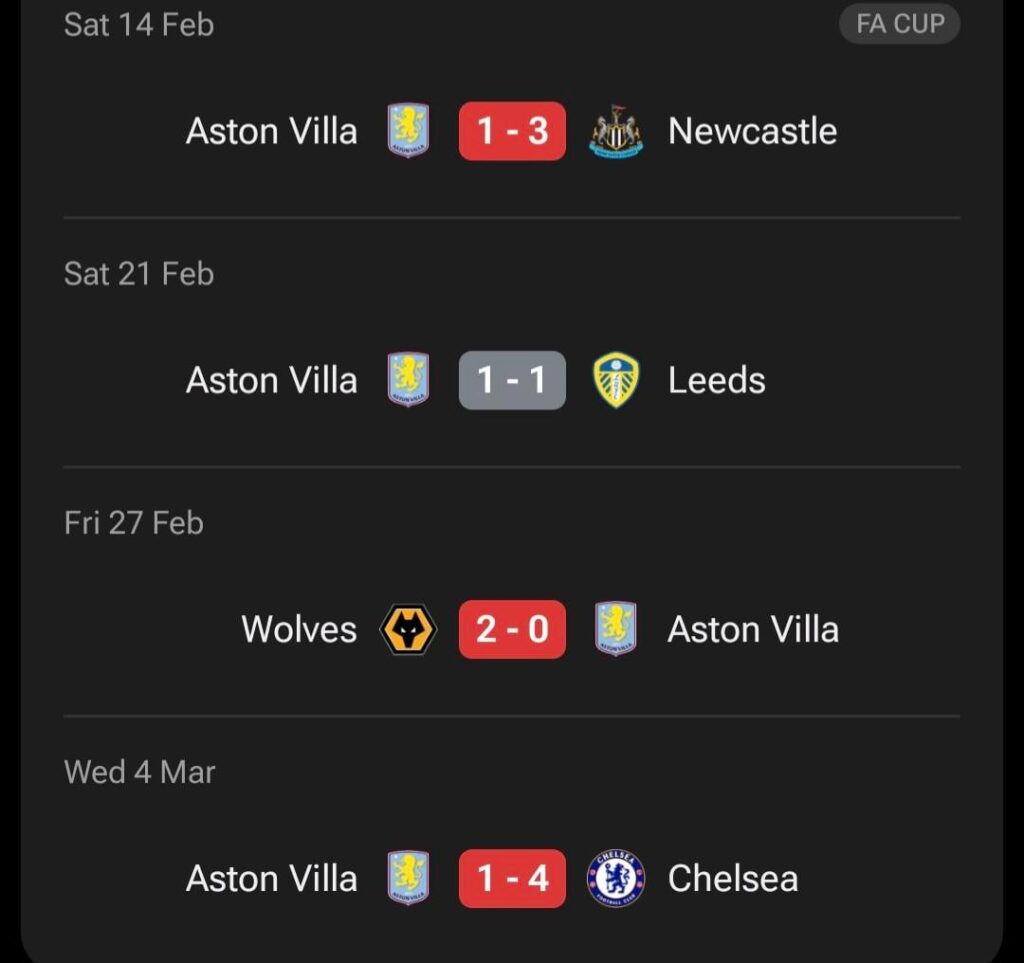
Task: Click the 1-4 Chelsea scoreline
Action: pos(511,878)
